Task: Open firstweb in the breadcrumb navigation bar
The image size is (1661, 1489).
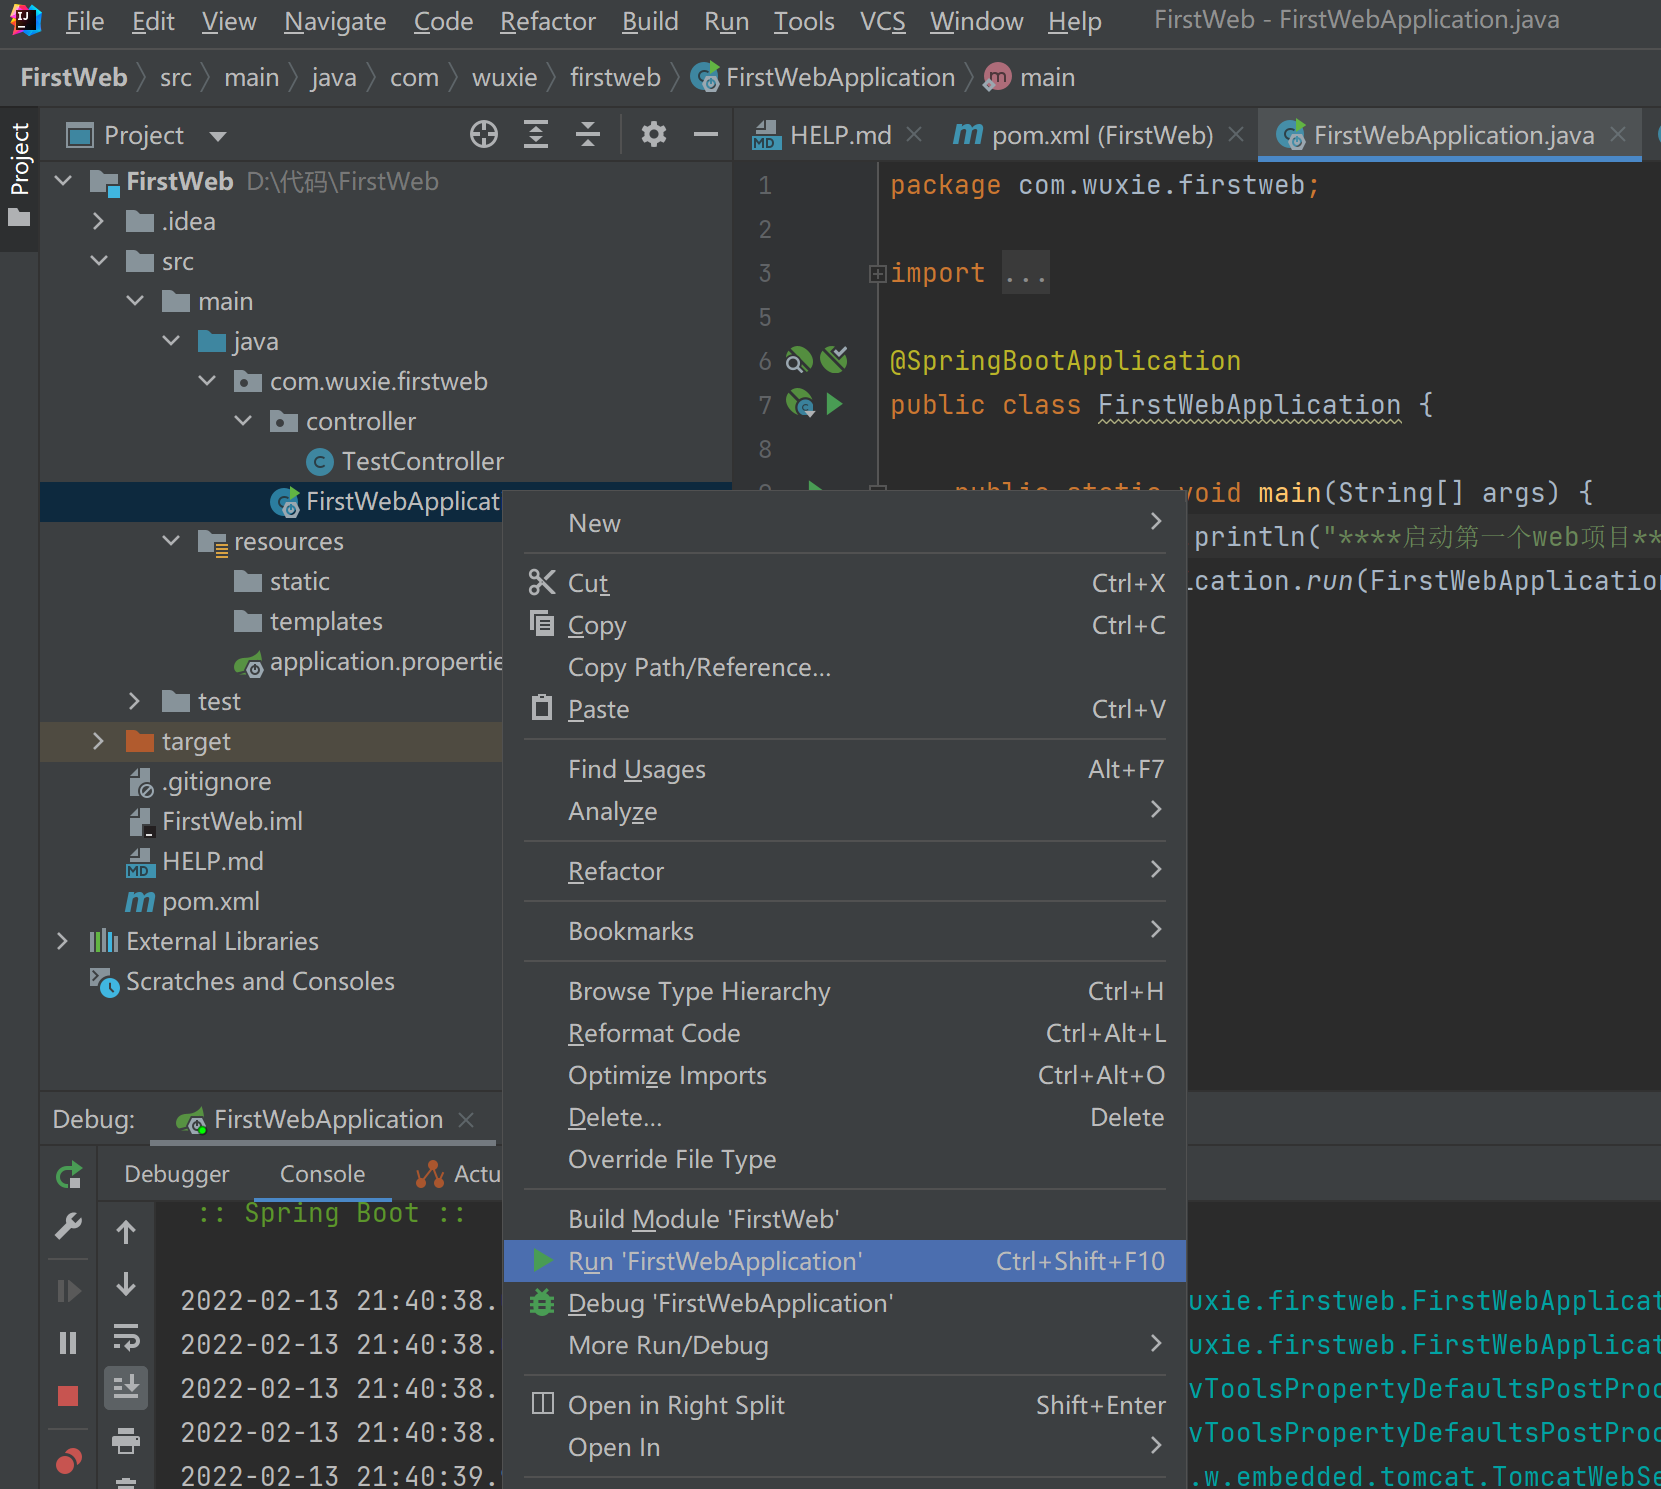Action: click(x=615, y=77)
